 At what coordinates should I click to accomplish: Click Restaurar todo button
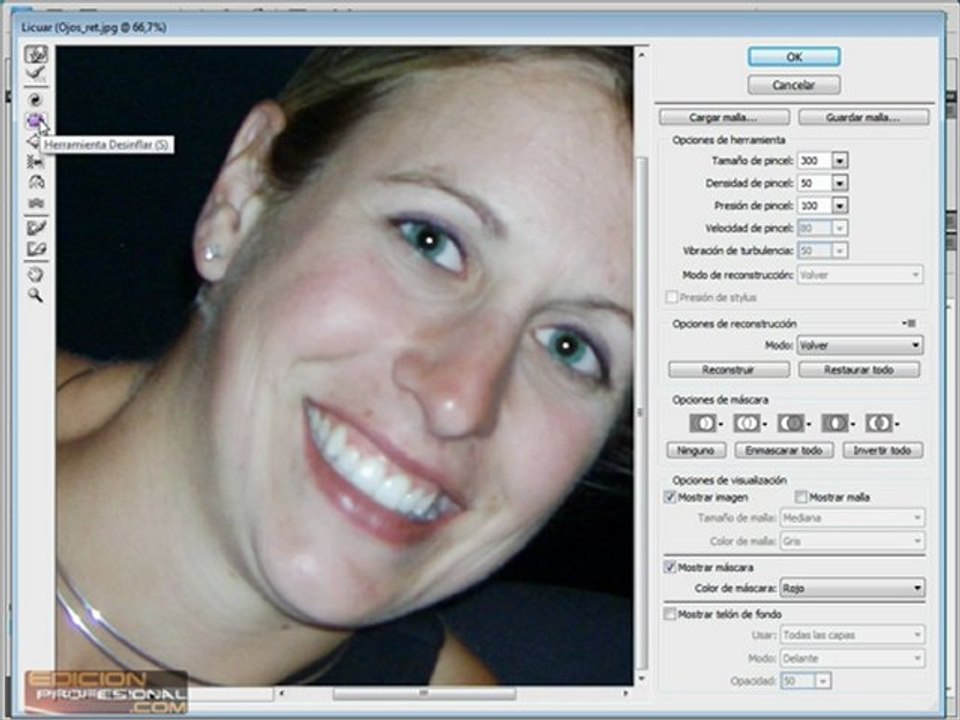tap(859, 370)
